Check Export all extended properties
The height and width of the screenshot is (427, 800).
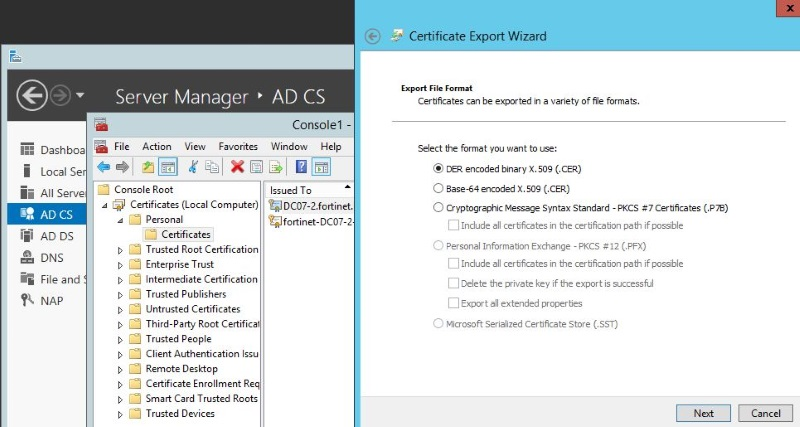pyautogui.click(x=453, y=303)
